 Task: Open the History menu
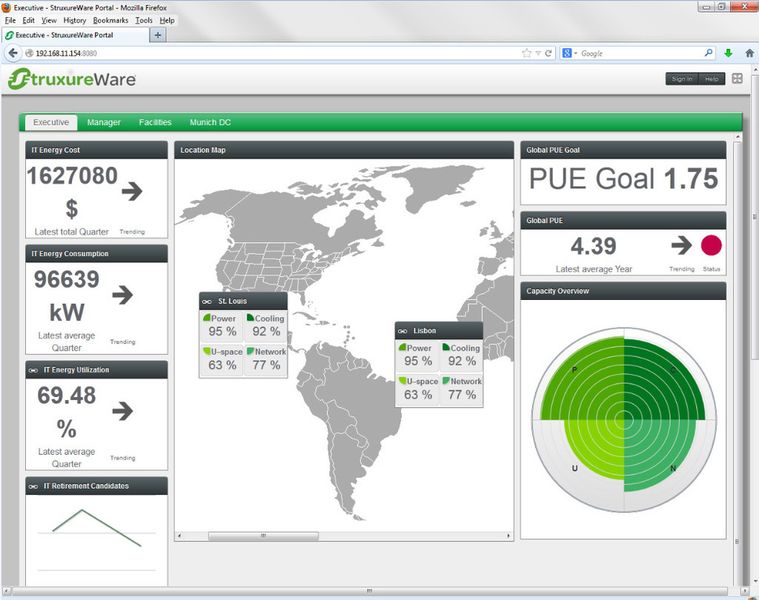(x=75, y=20)
